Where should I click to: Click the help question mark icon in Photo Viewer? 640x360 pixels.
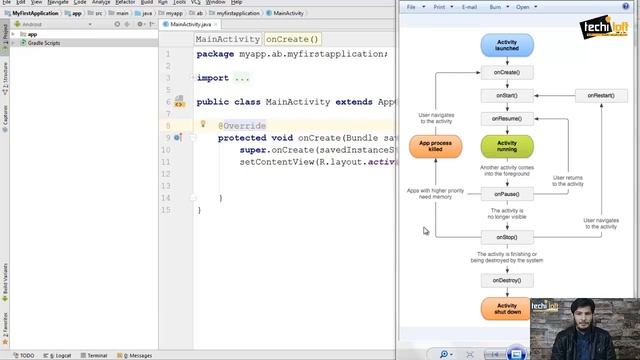point(626,6)
